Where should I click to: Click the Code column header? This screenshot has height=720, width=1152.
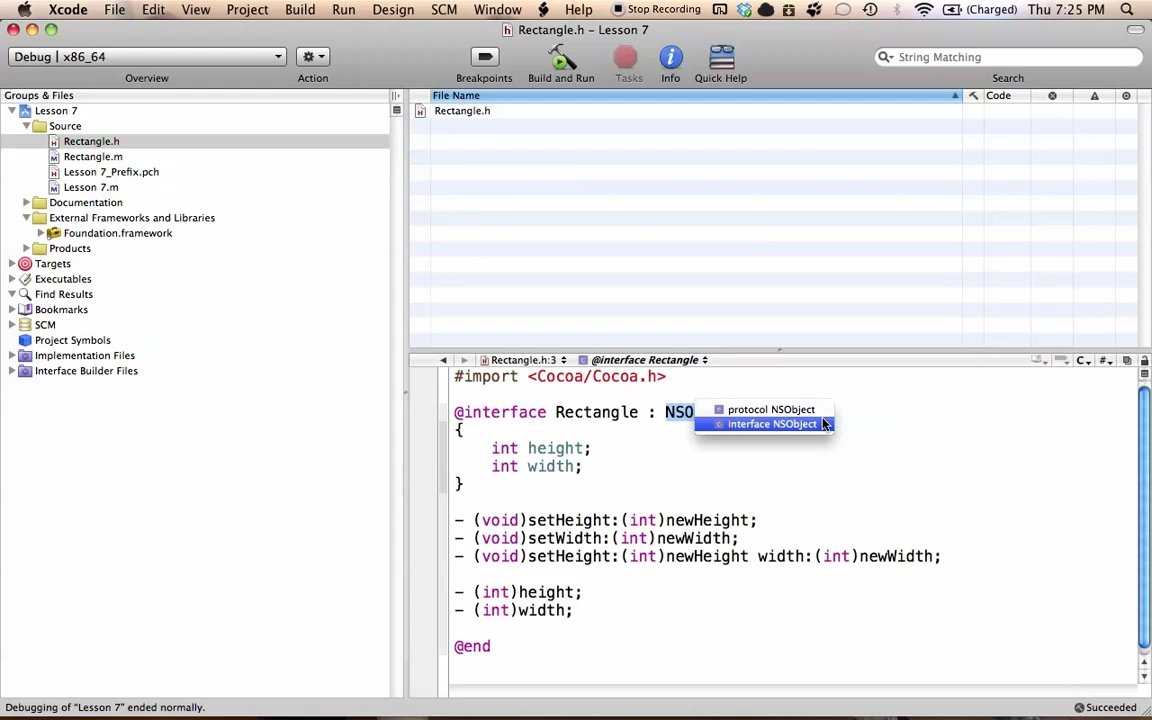(1008, 96)
